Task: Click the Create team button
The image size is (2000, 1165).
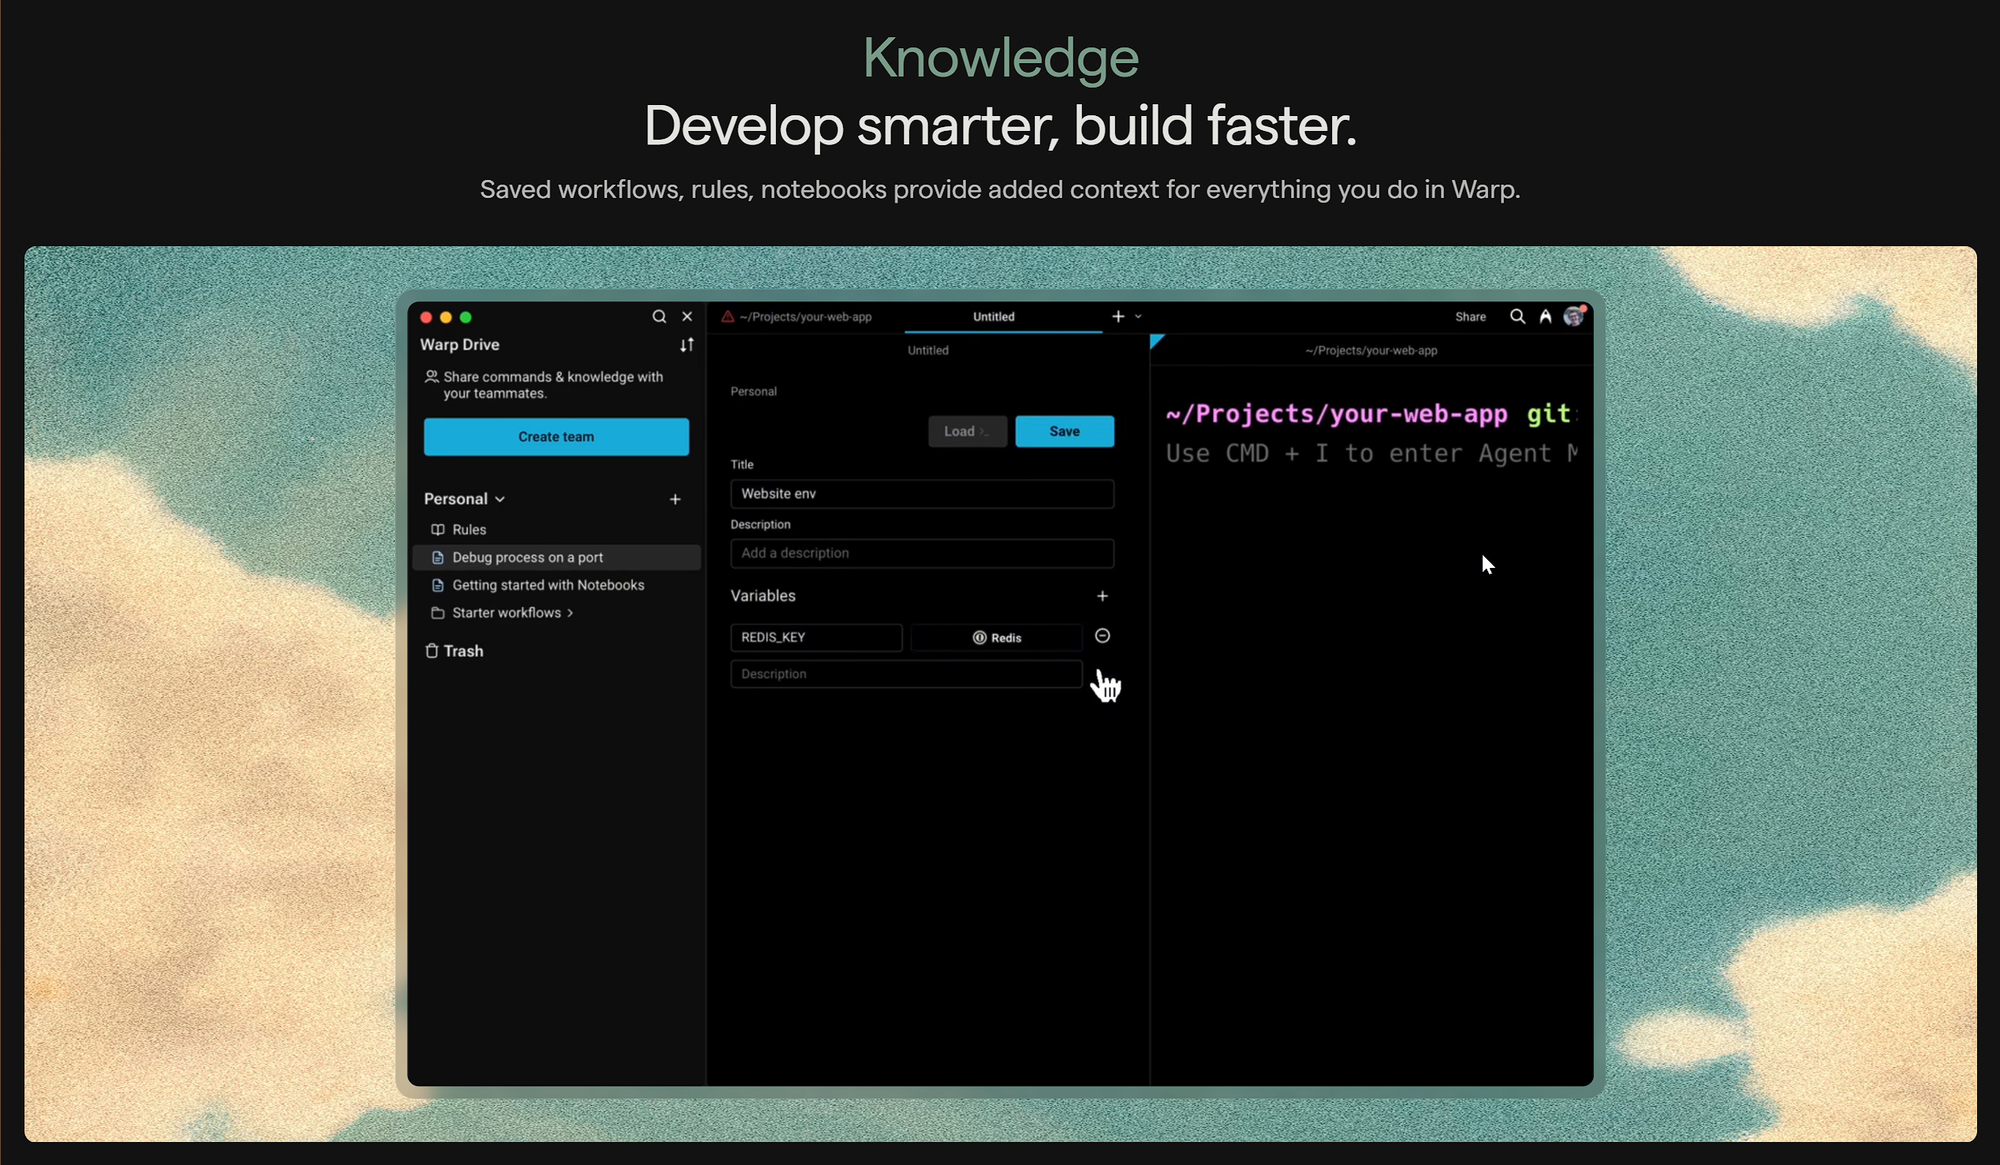Action: click(x=556, y=437)
